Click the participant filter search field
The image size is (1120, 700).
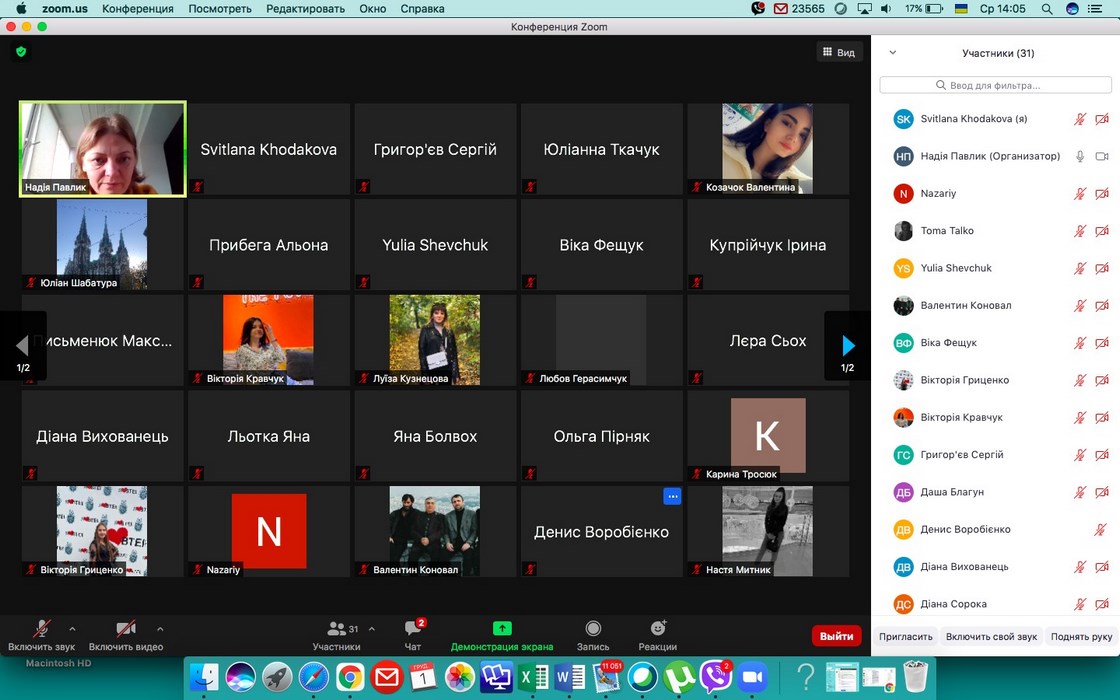coord(995,85)
